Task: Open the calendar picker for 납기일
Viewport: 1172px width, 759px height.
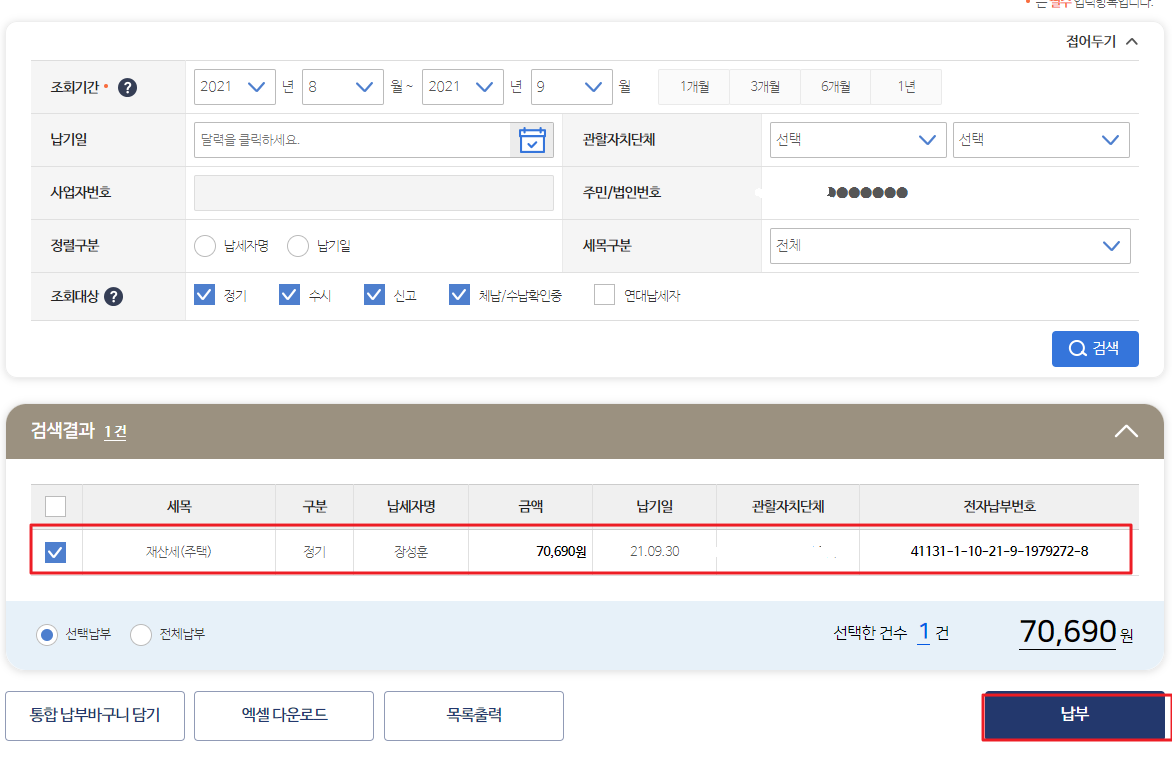Action: tap(531, 140)
